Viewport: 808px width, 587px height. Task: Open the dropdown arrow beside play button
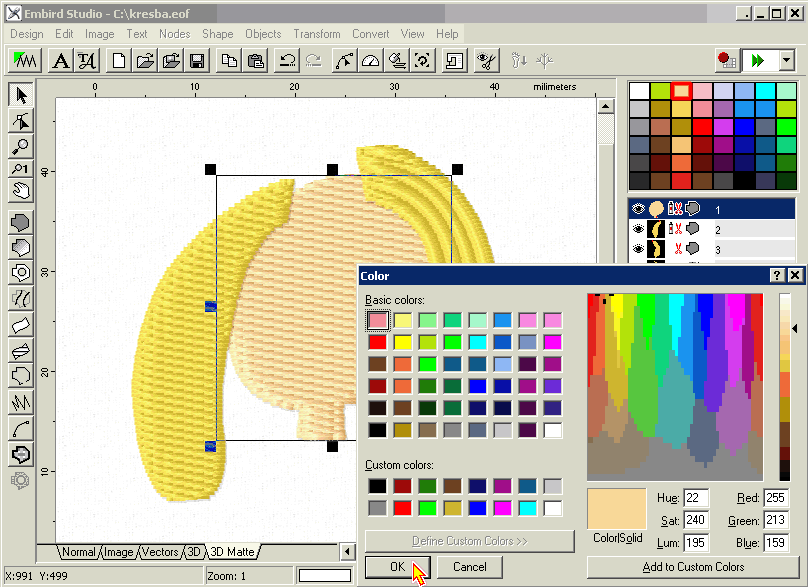pyautogui.click(x=786, y=61)
